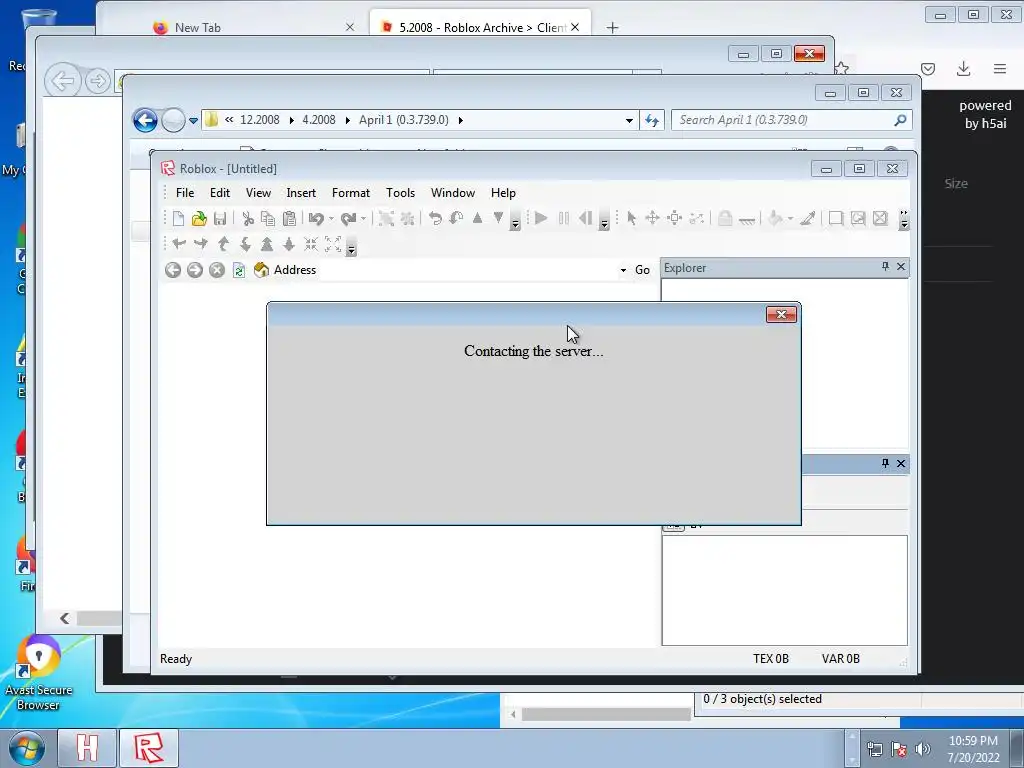
Task: Click the Rotate selection icon
Action: [x=435, y=218]
